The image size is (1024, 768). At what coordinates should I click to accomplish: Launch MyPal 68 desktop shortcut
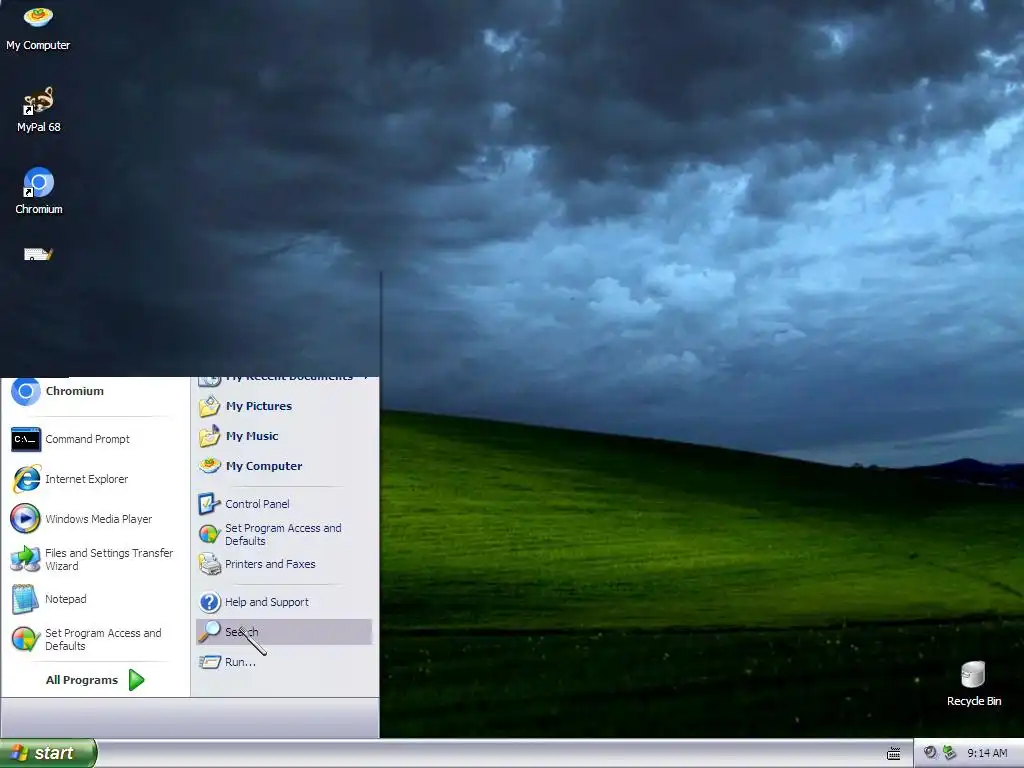click(38, 101)
